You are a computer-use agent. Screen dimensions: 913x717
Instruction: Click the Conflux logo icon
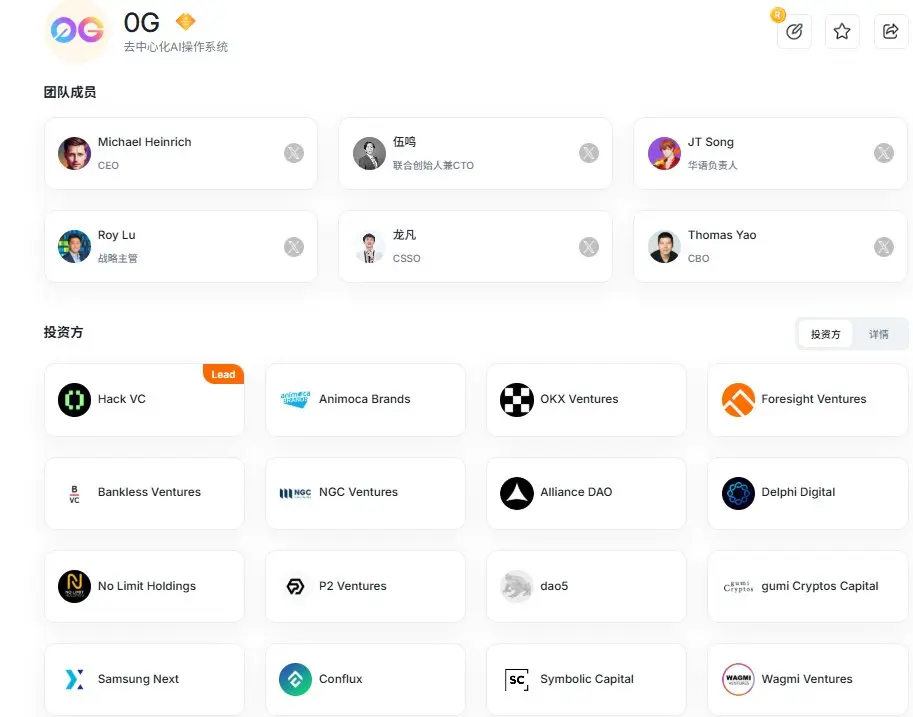(295, 679)
